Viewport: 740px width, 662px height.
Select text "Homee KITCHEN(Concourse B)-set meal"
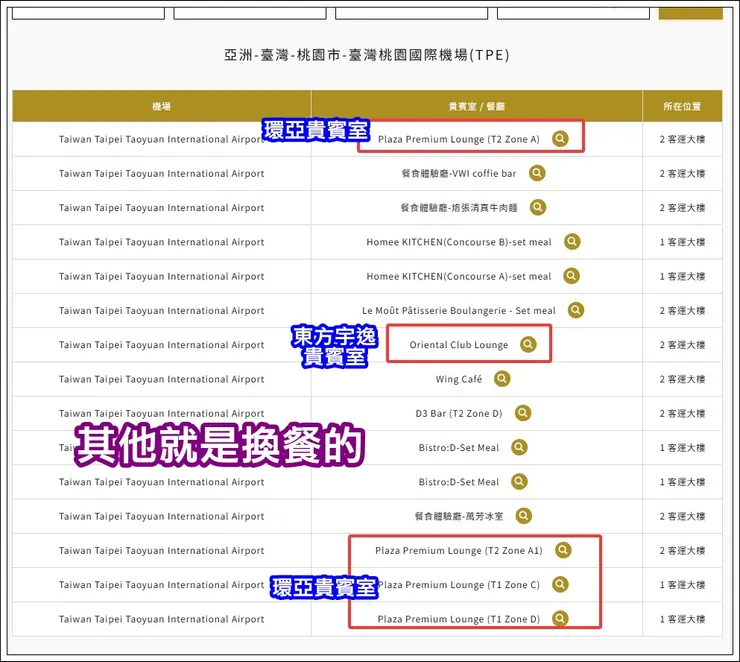pyautogui.click(x=459, y=242)
